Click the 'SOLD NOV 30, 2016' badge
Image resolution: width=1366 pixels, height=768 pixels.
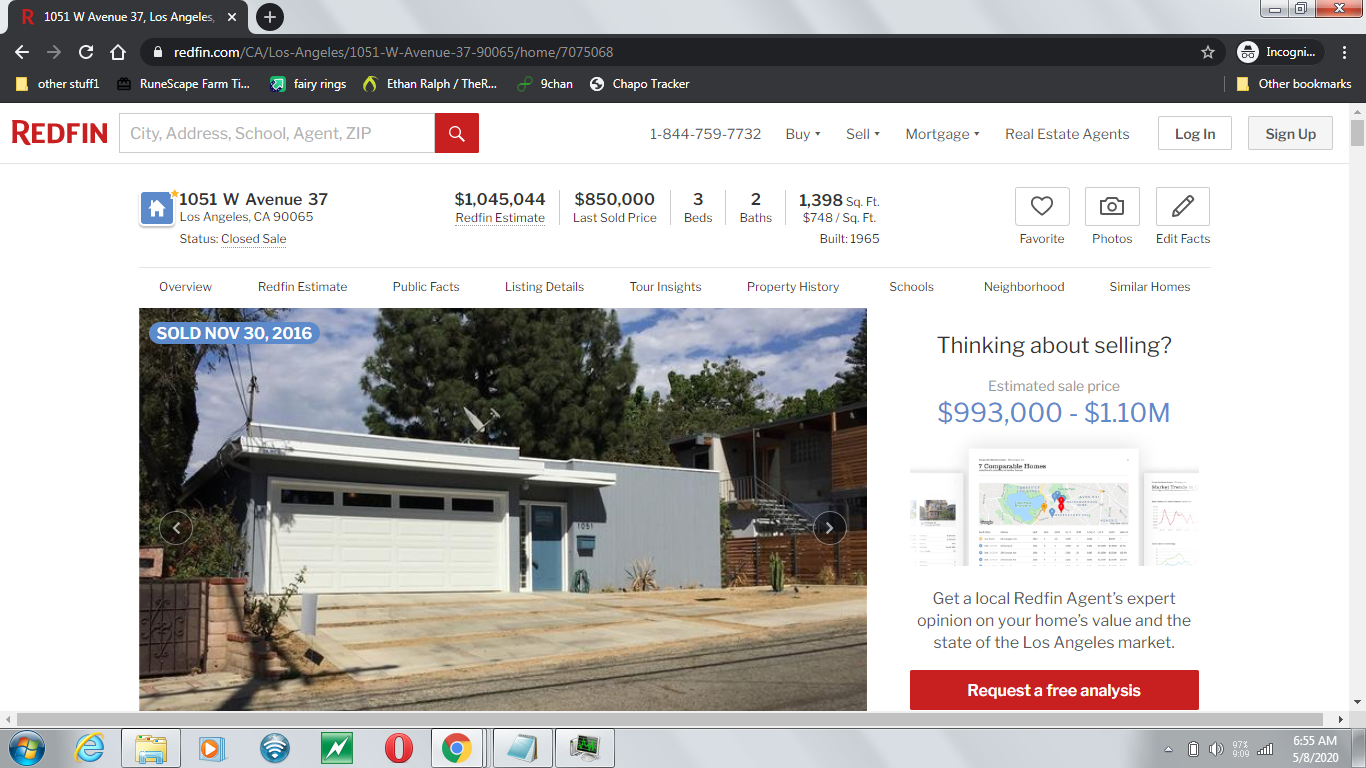pyautogui.click(x=234, y=333)
